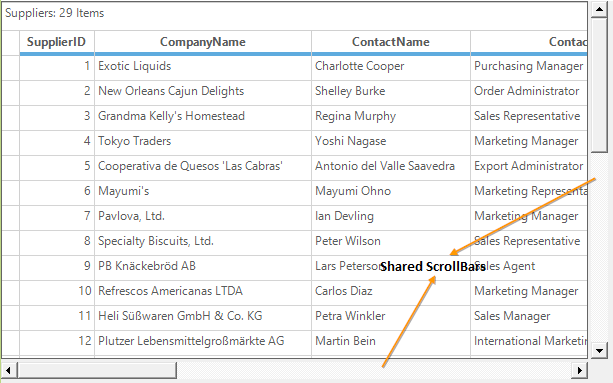
Task: Click the Suppliers: 29 Items group caption
Action: click(x=55, y=13)
